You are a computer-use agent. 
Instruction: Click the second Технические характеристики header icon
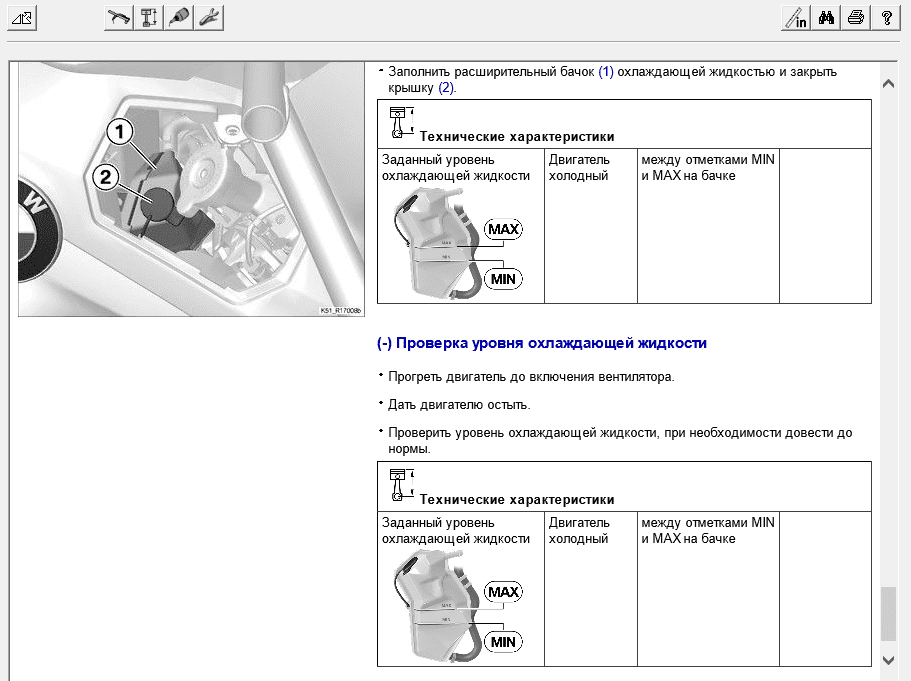tap(399, 484)
